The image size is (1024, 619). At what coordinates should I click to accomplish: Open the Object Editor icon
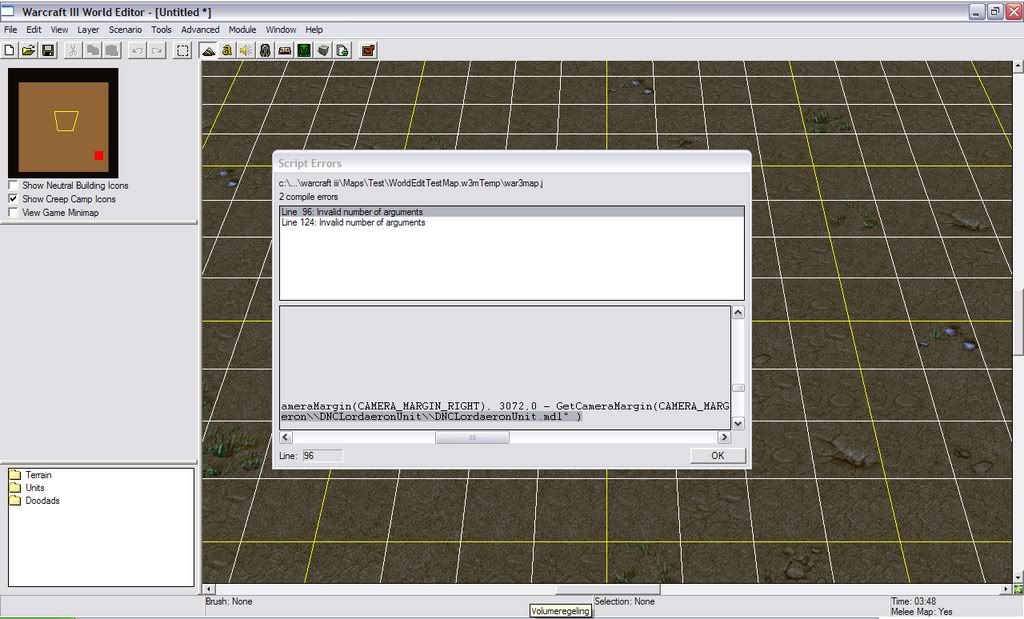point(265,50)
